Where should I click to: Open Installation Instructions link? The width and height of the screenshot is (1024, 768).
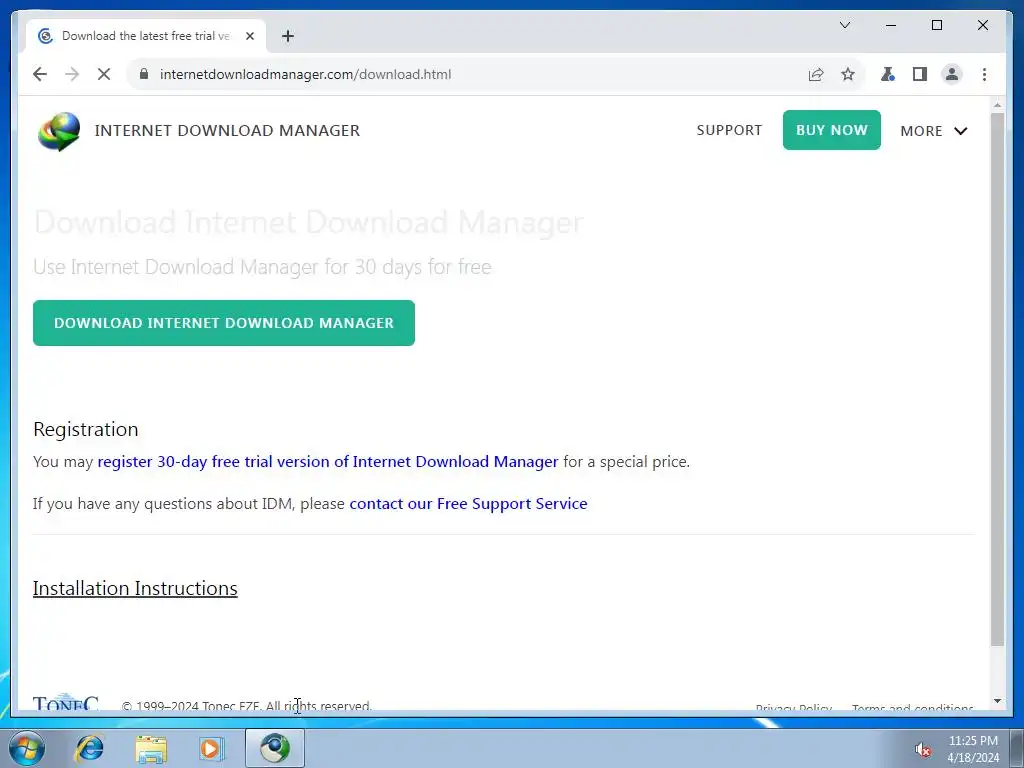(135, 588)
